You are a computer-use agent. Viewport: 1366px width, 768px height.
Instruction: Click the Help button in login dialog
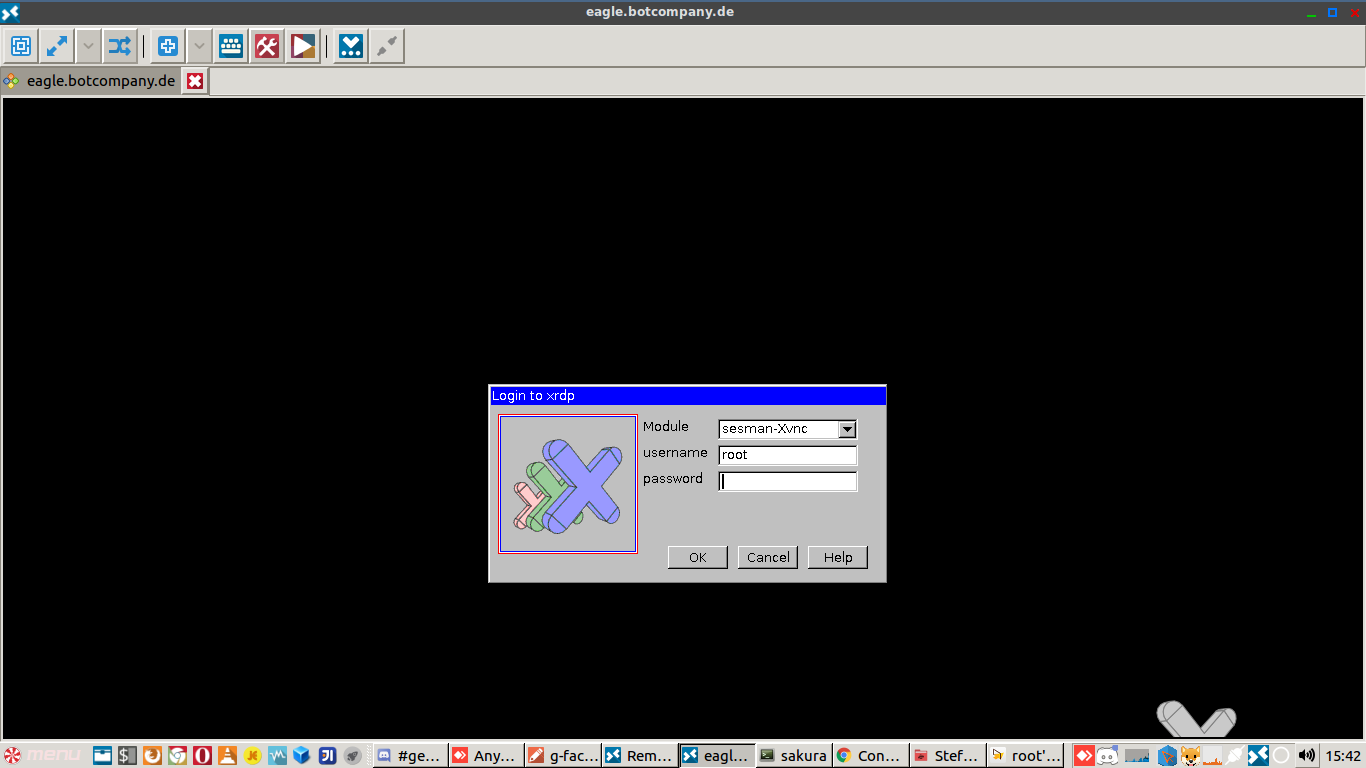click(837, 557)
